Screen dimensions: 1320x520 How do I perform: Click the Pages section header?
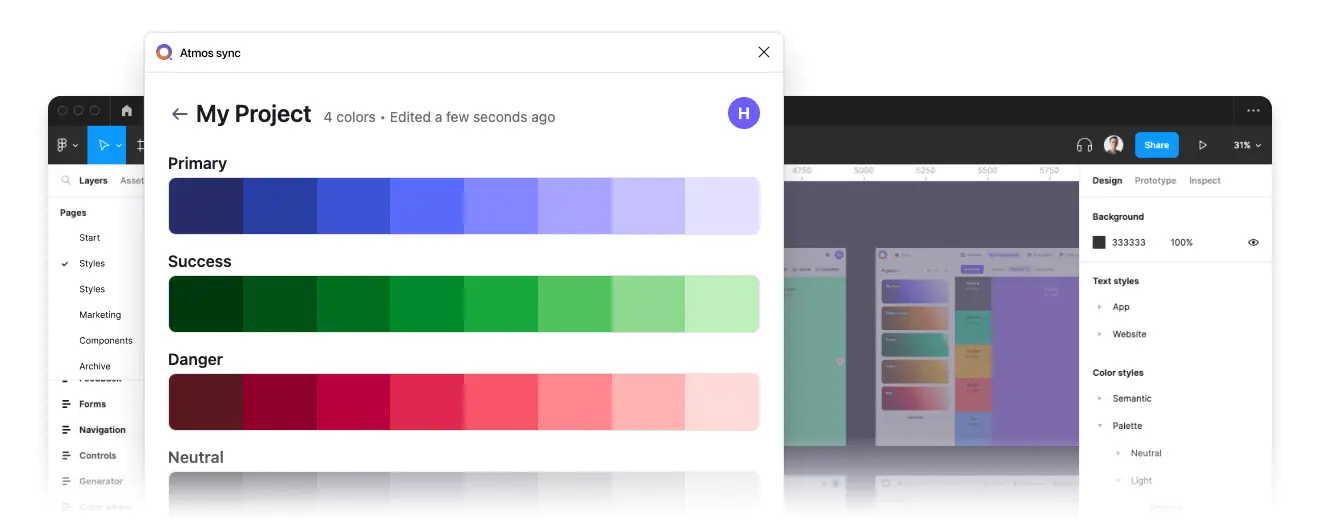point(73,213)
